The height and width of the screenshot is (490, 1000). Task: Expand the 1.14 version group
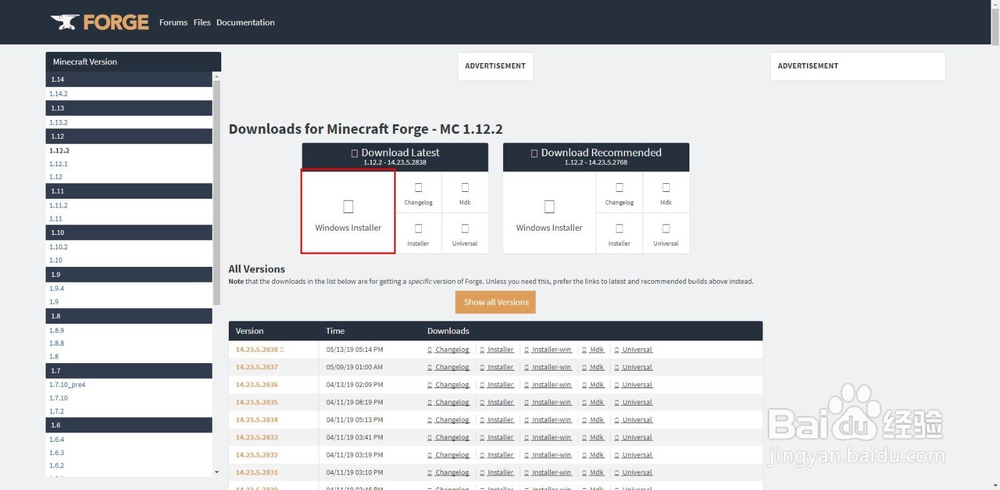pos(129,79)
